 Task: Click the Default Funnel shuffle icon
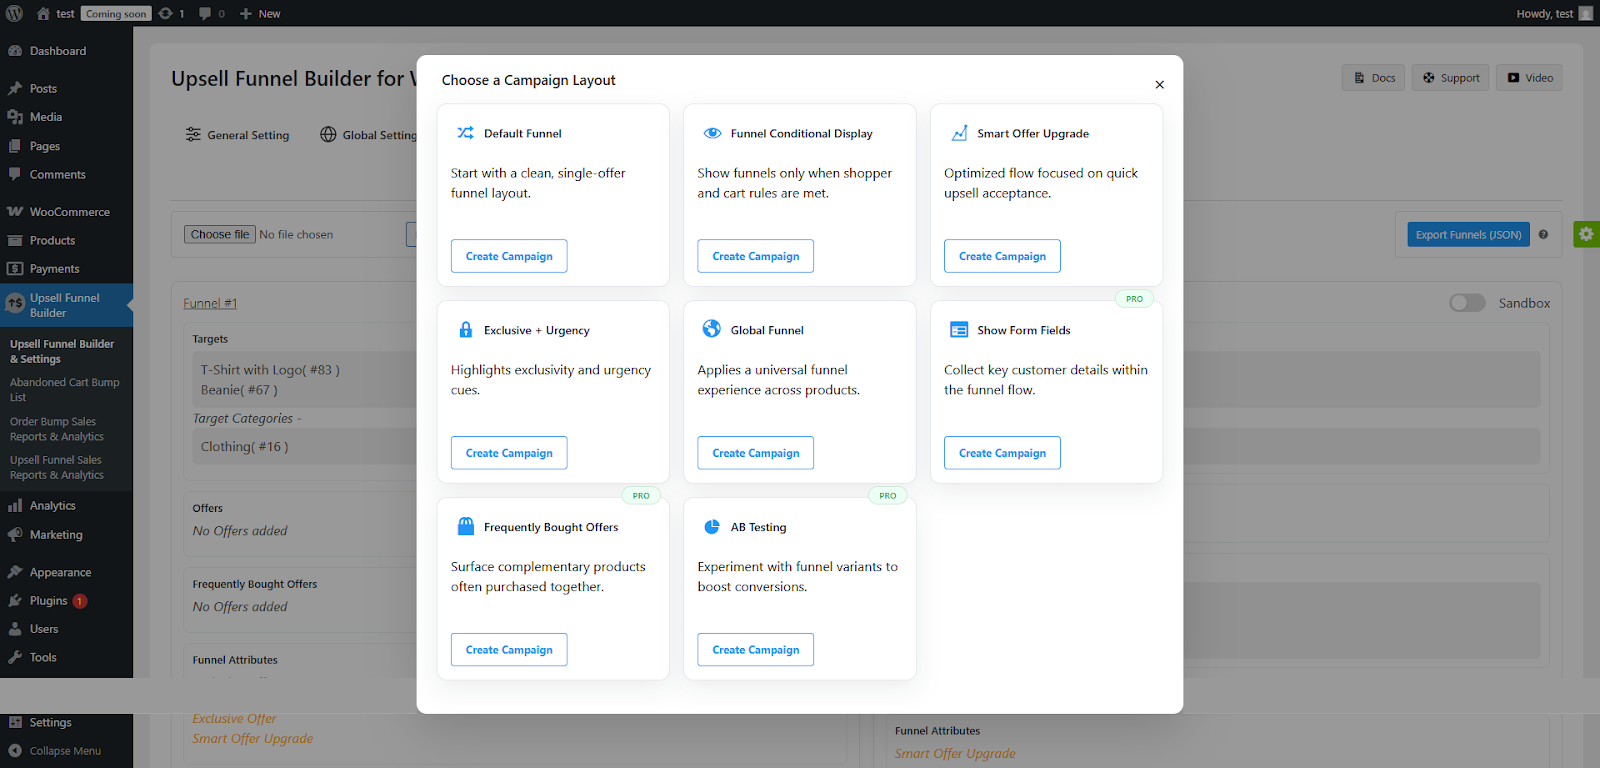coord(465,133)
